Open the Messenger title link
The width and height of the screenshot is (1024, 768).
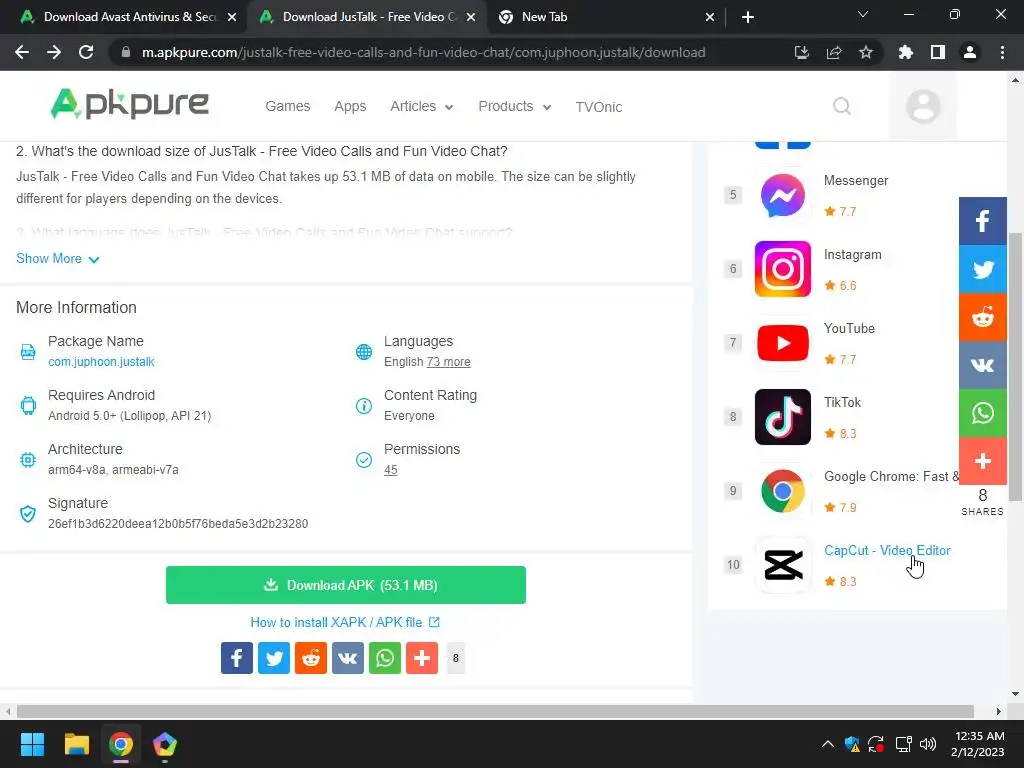click(x=856, y=181)
